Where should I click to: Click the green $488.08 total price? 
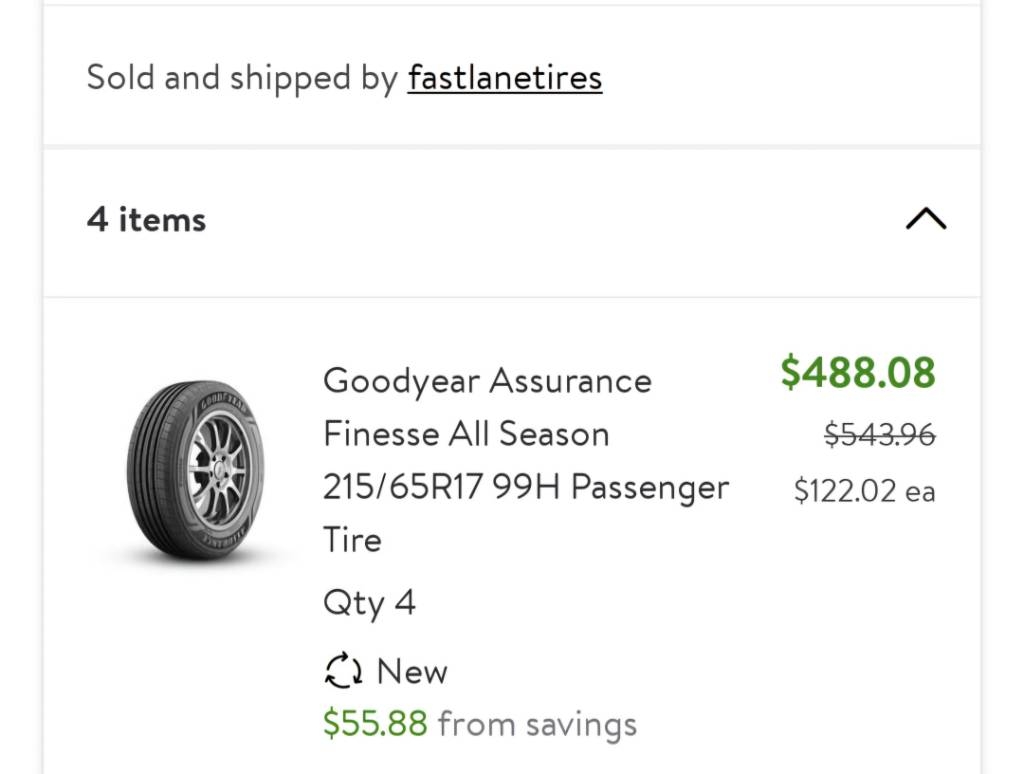858,372
